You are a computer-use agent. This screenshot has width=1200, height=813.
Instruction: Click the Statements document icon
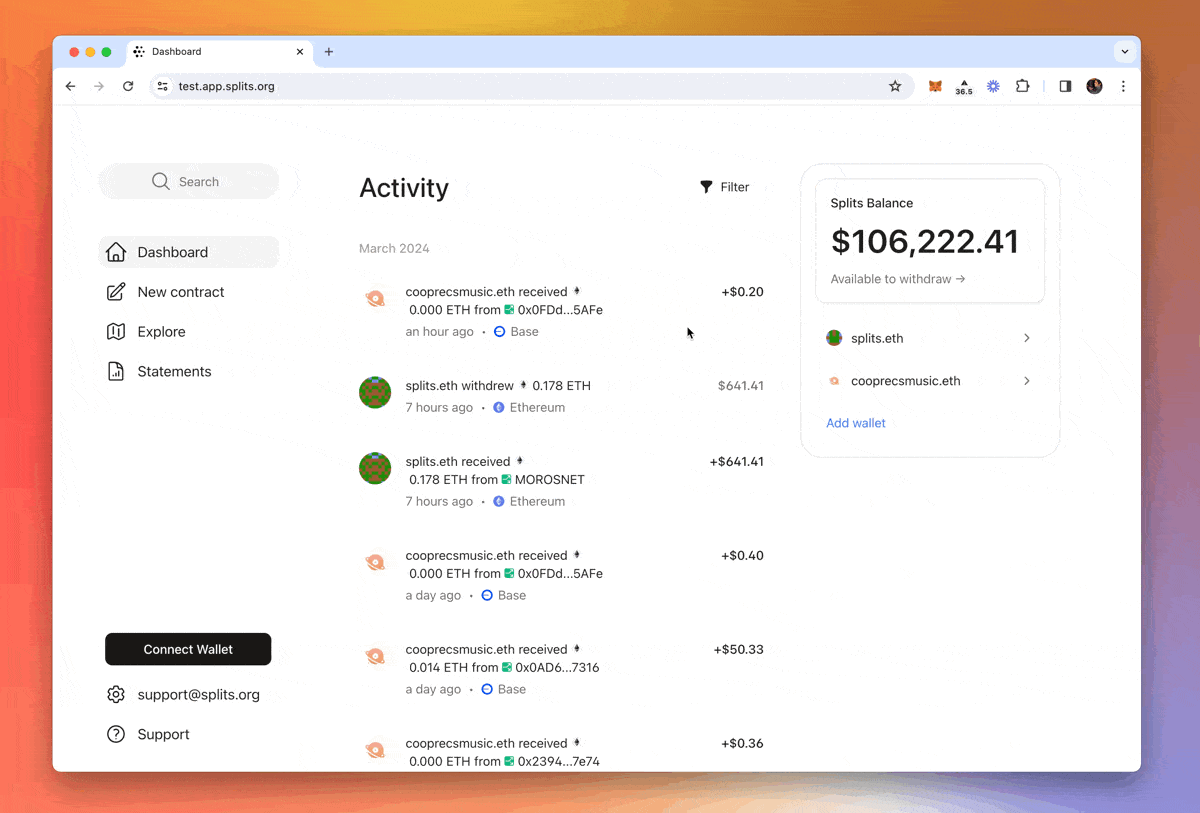click(116, 371)
